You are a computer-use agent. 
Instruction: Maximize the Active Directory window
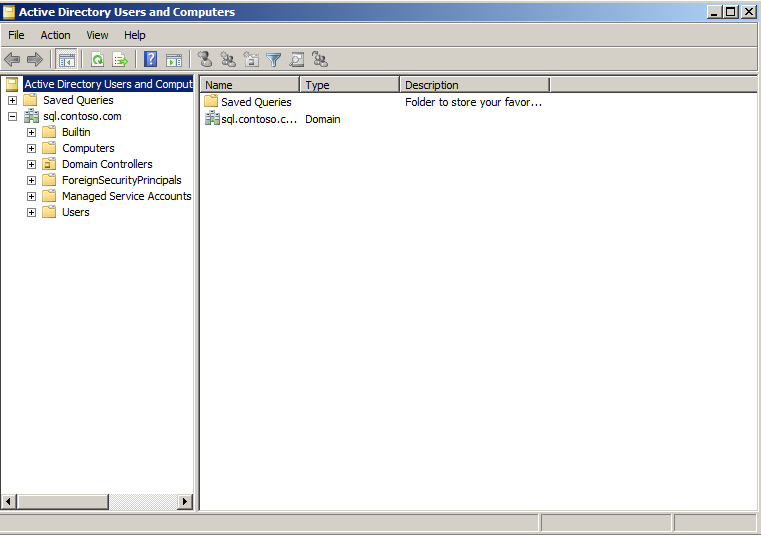pos(730,12)
